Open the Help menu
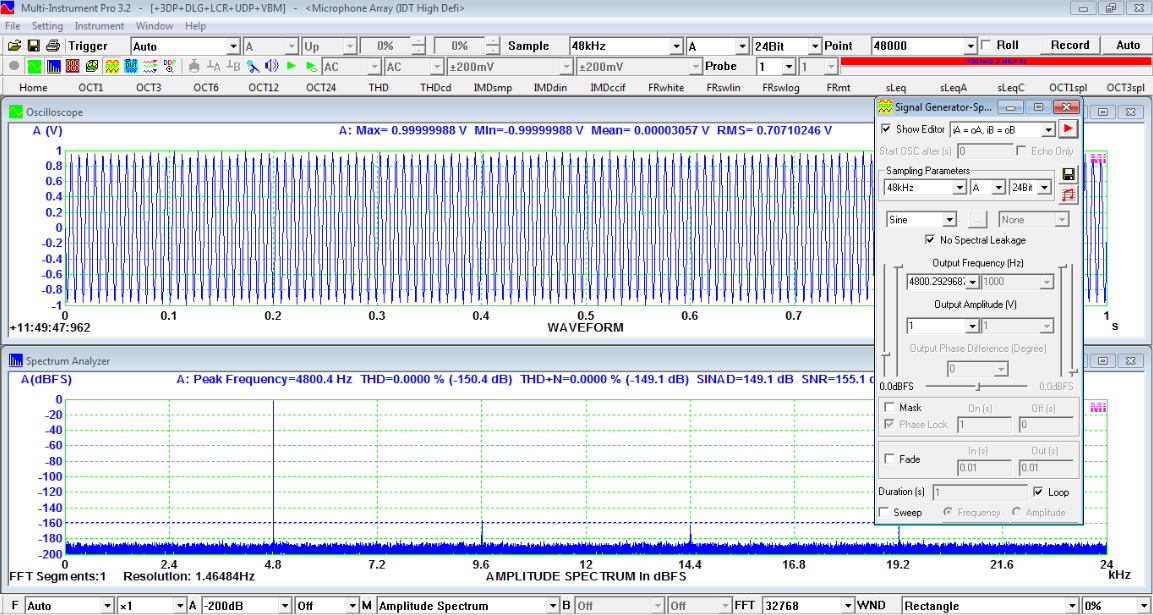 pyautogui.click(x=196, y=26)
